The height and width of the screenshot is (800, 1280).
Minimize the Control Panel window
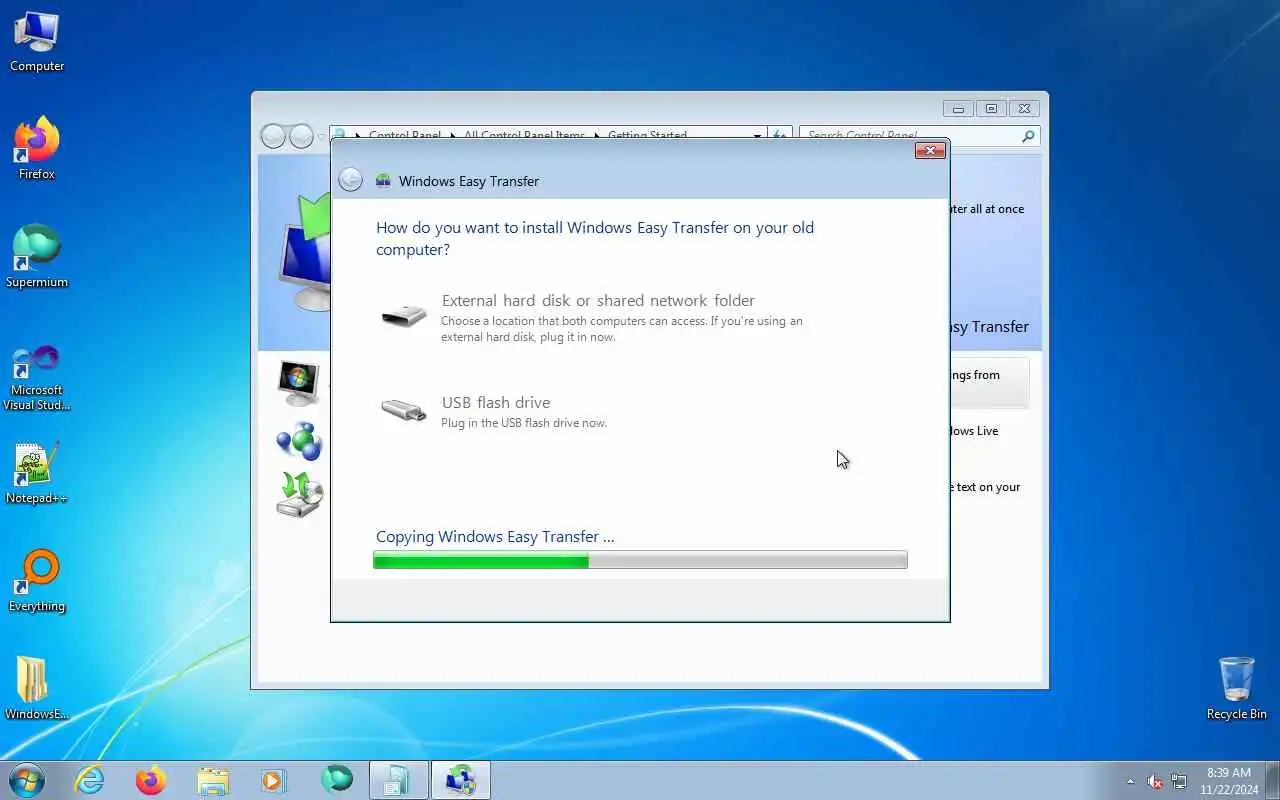click(958, 108)
